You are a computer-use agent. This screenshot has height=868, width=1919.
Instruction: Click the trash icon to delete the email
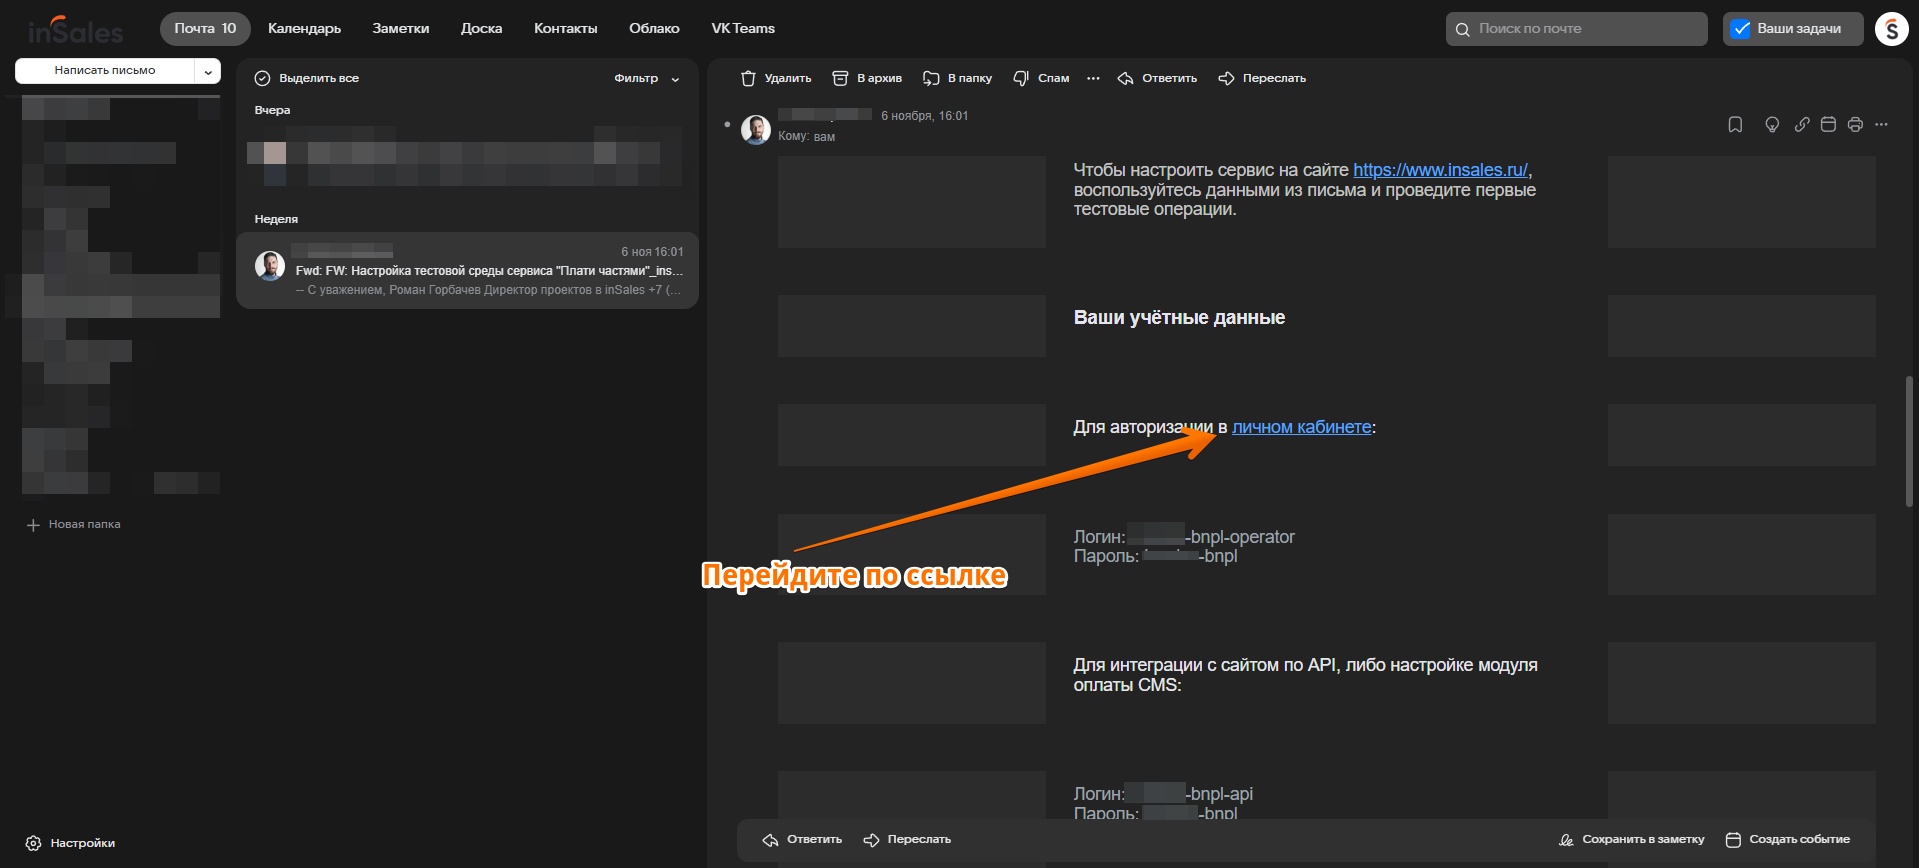[748, 78]
